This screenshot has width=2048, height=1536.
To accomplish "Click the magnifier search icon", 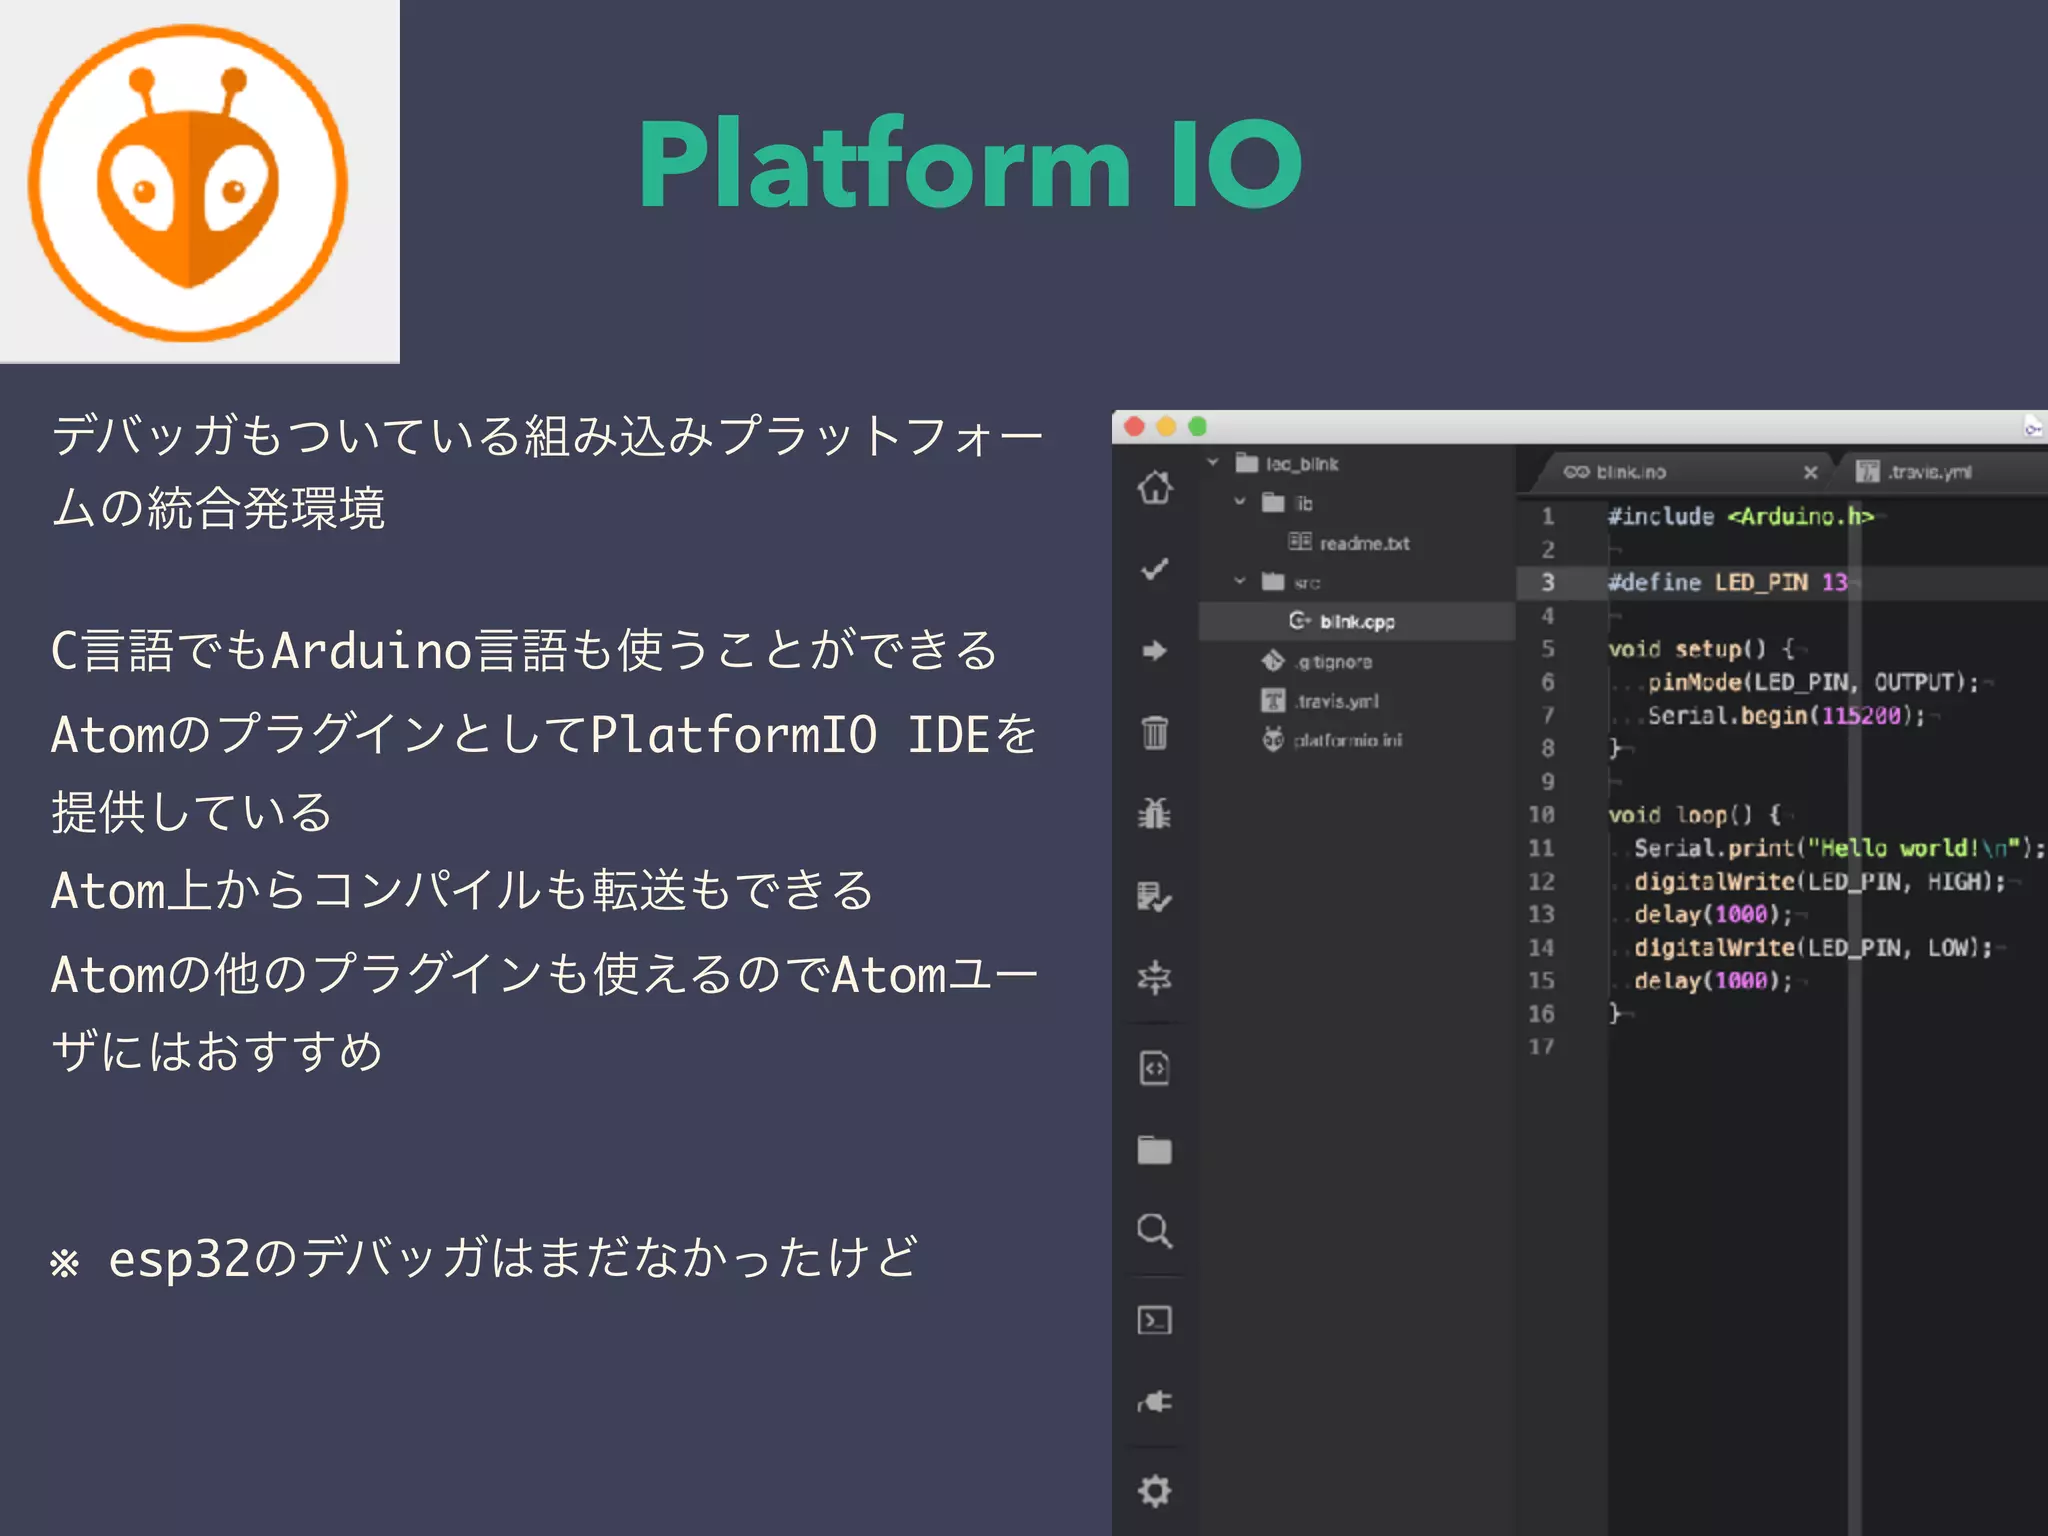I will [x=1155, y=1230].
